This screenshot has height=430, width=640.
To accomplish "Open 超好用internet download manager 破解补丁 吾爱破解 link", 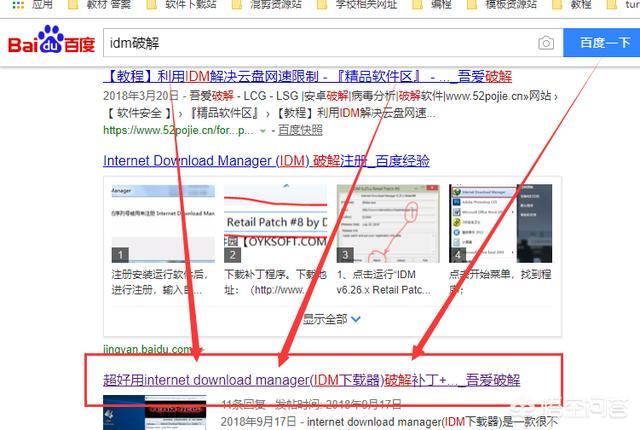I will (x=312, y=380).
